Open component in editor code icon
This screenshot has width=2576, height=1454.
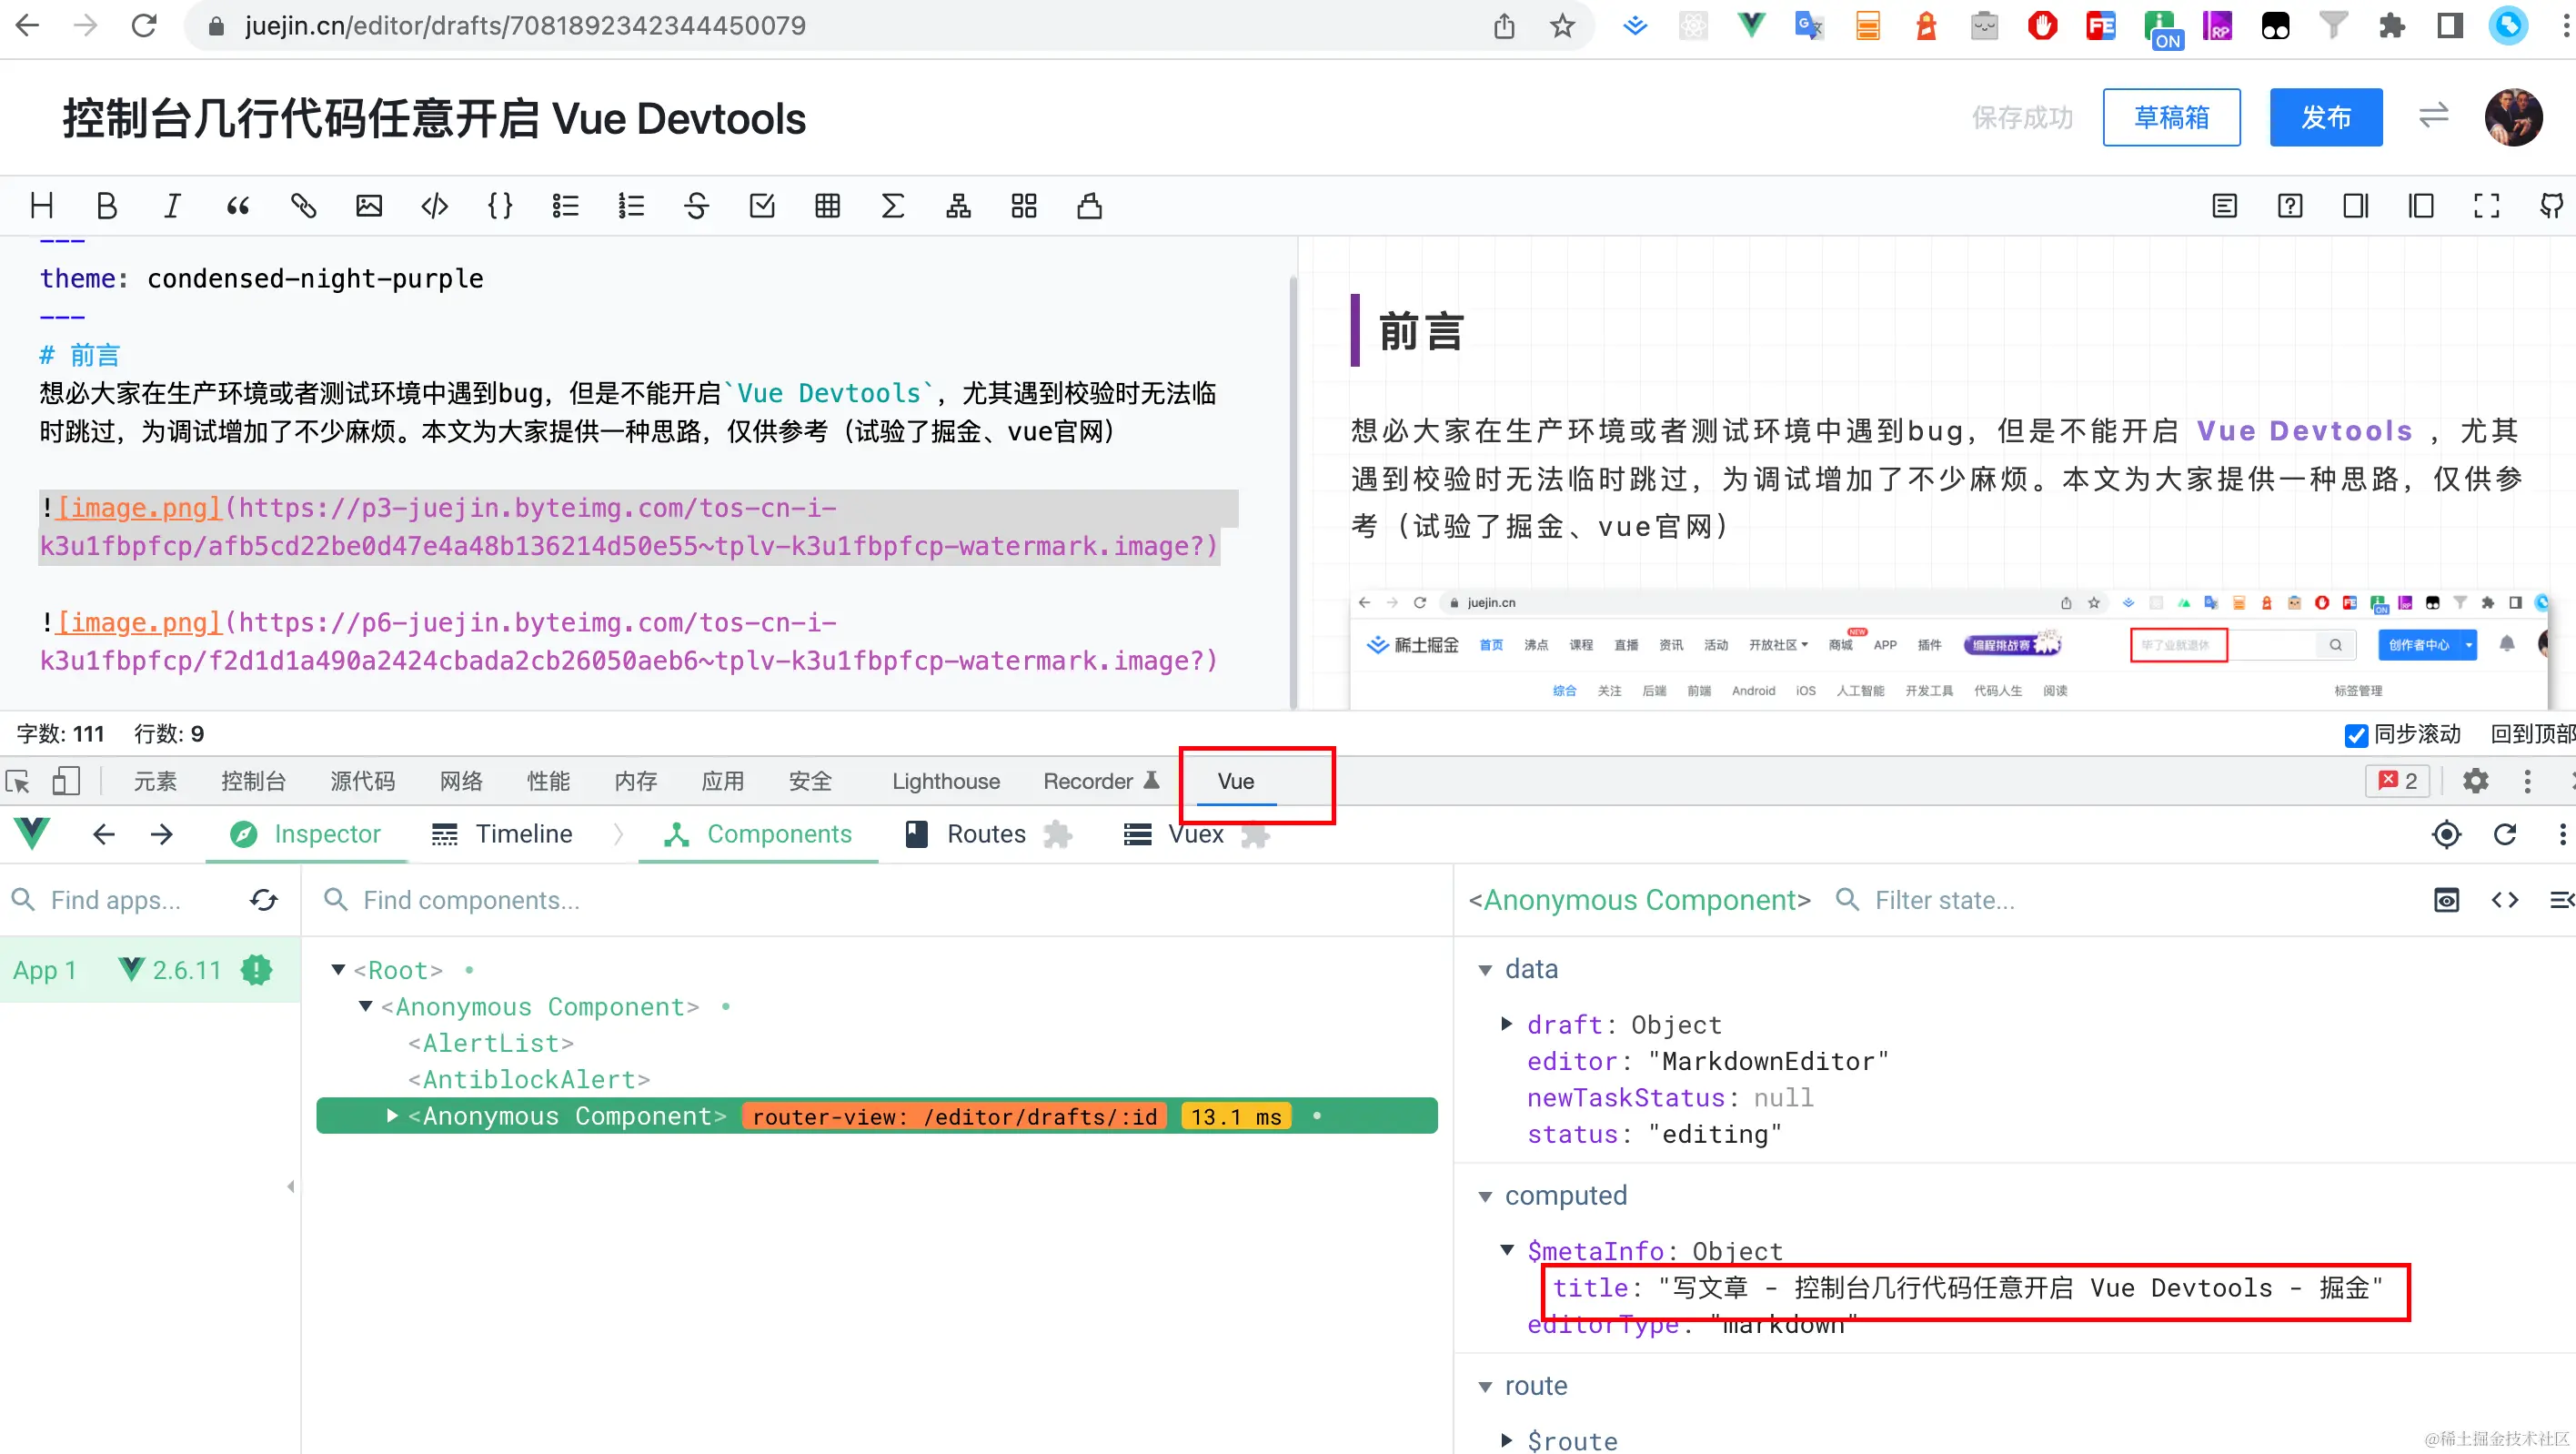tap(2504, 900)
